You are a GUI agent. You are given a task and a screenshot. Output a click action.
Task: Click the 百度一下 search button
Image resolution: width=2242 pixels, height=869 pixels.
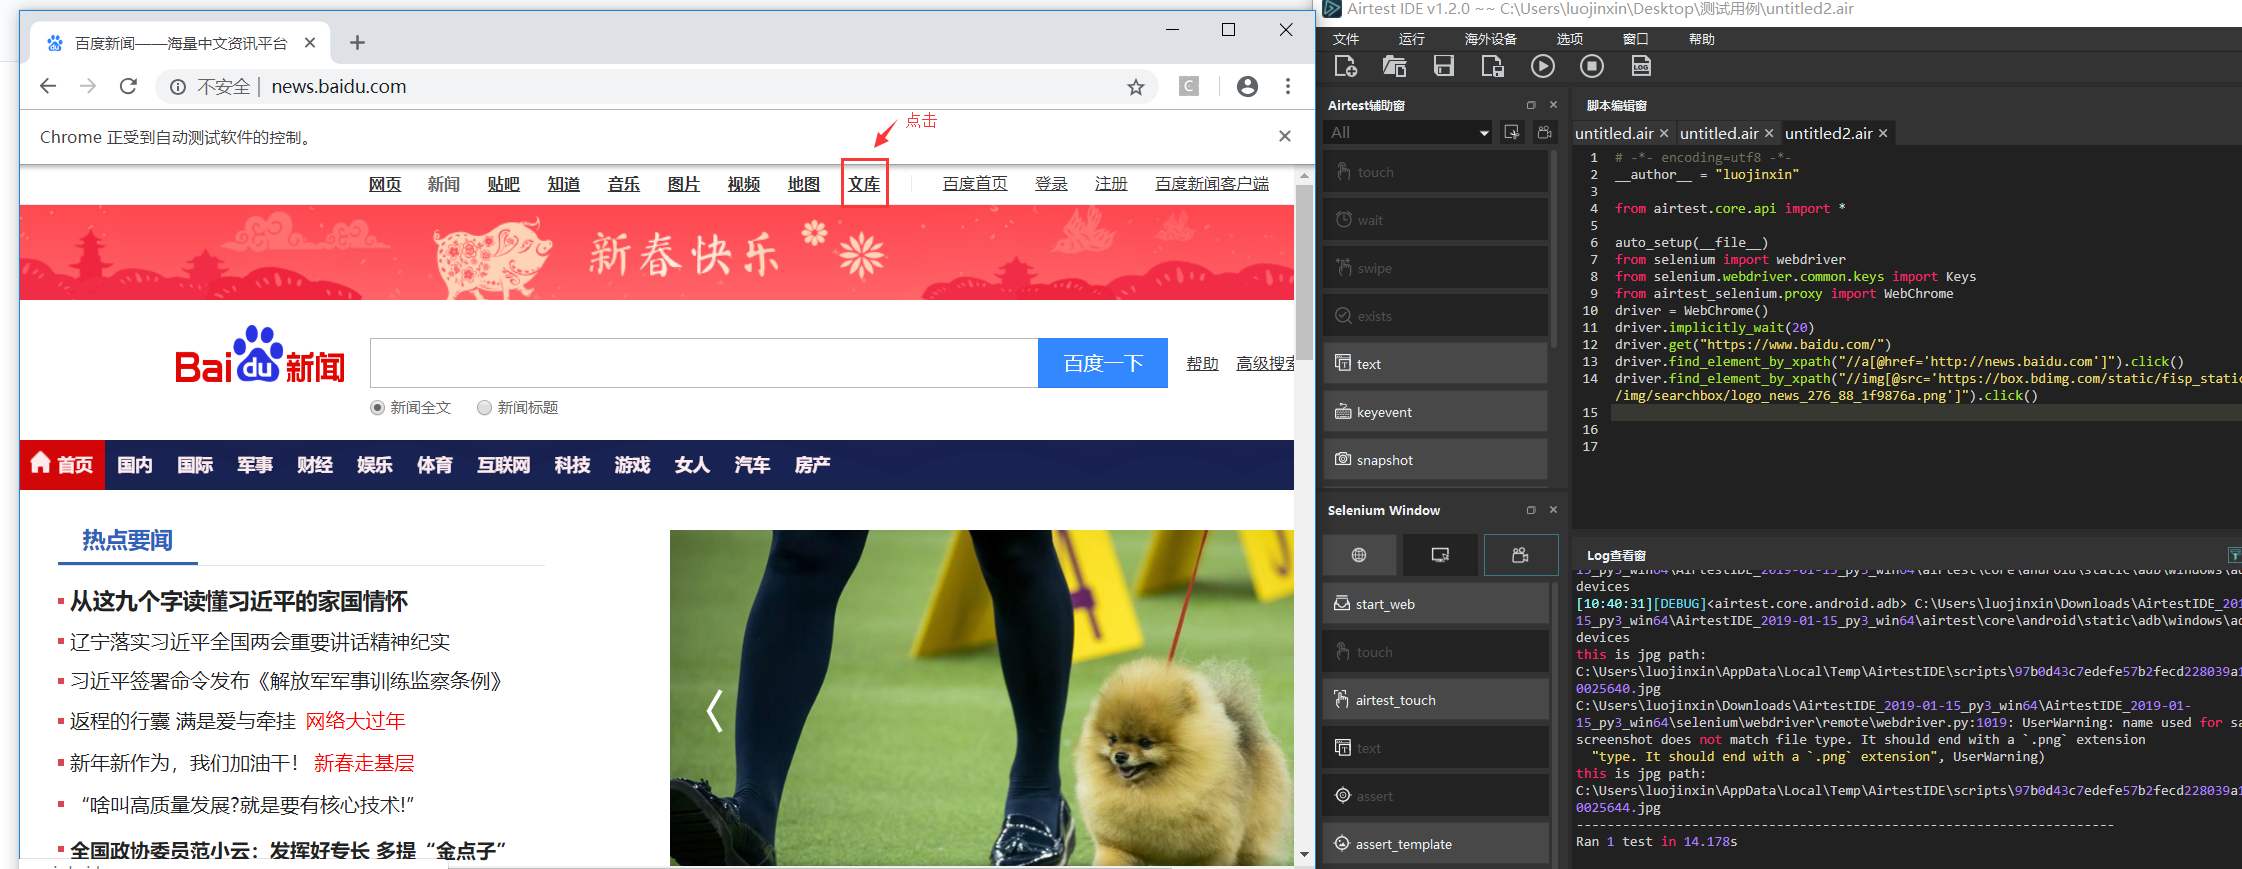1103,363
